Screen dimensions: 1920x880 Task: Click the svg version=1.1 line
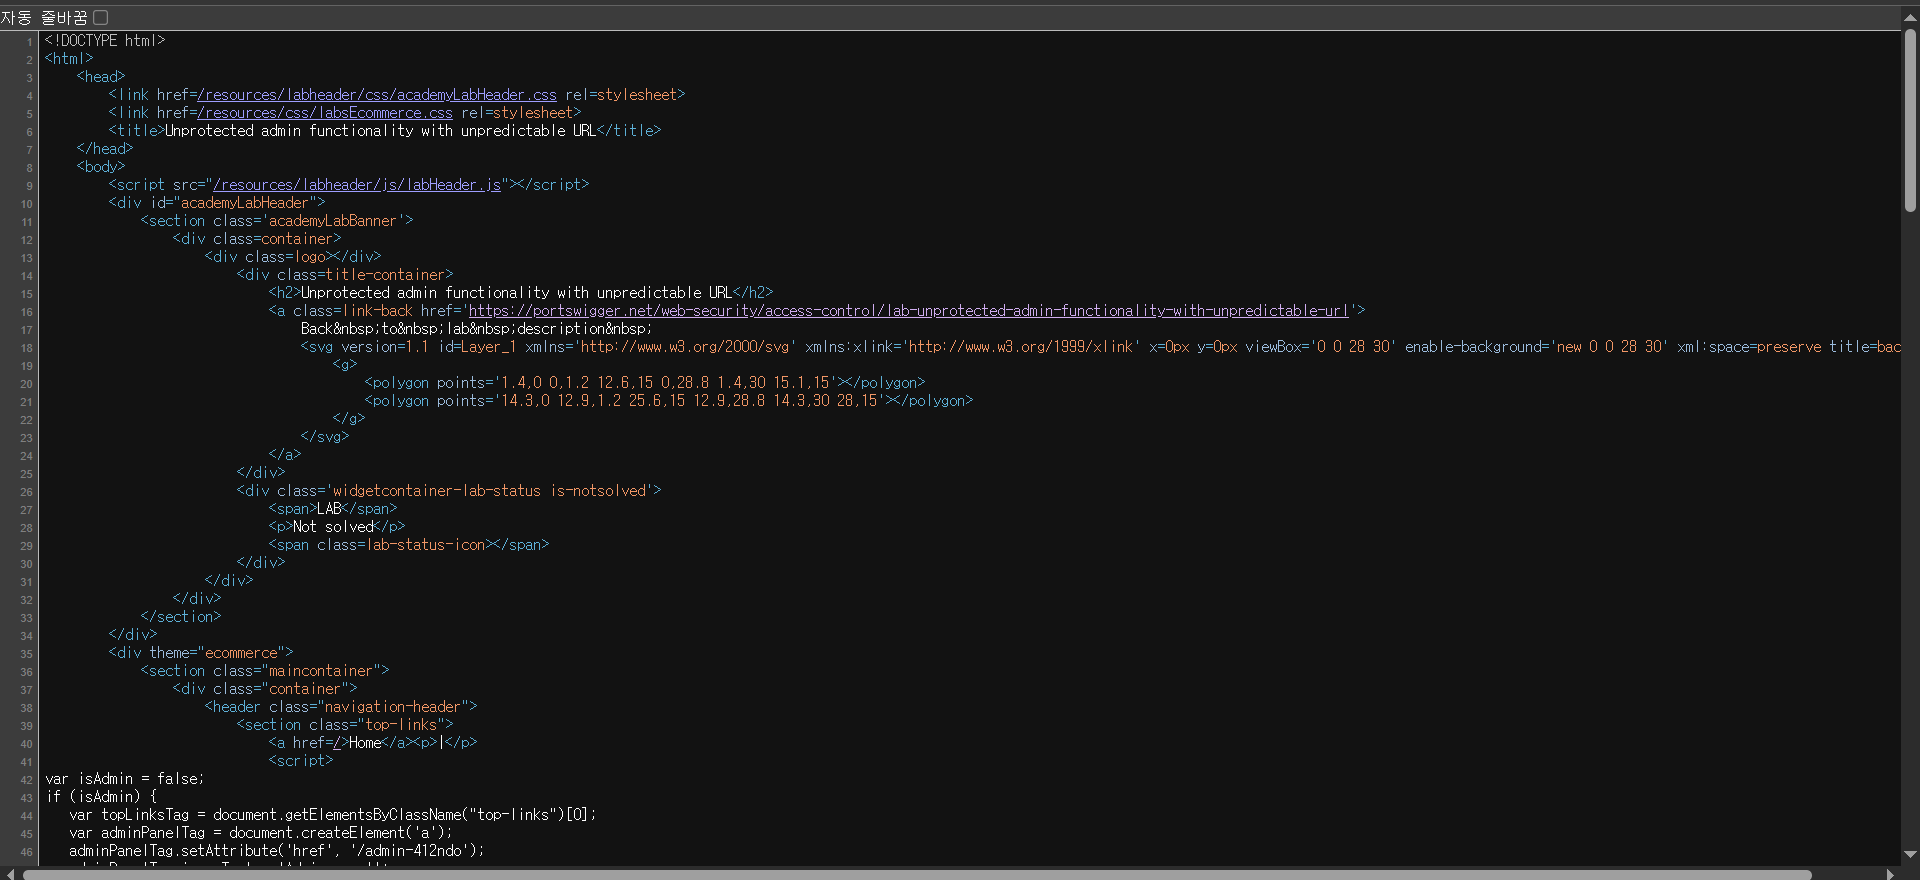pyautogui.click(x=1100, y=347)
